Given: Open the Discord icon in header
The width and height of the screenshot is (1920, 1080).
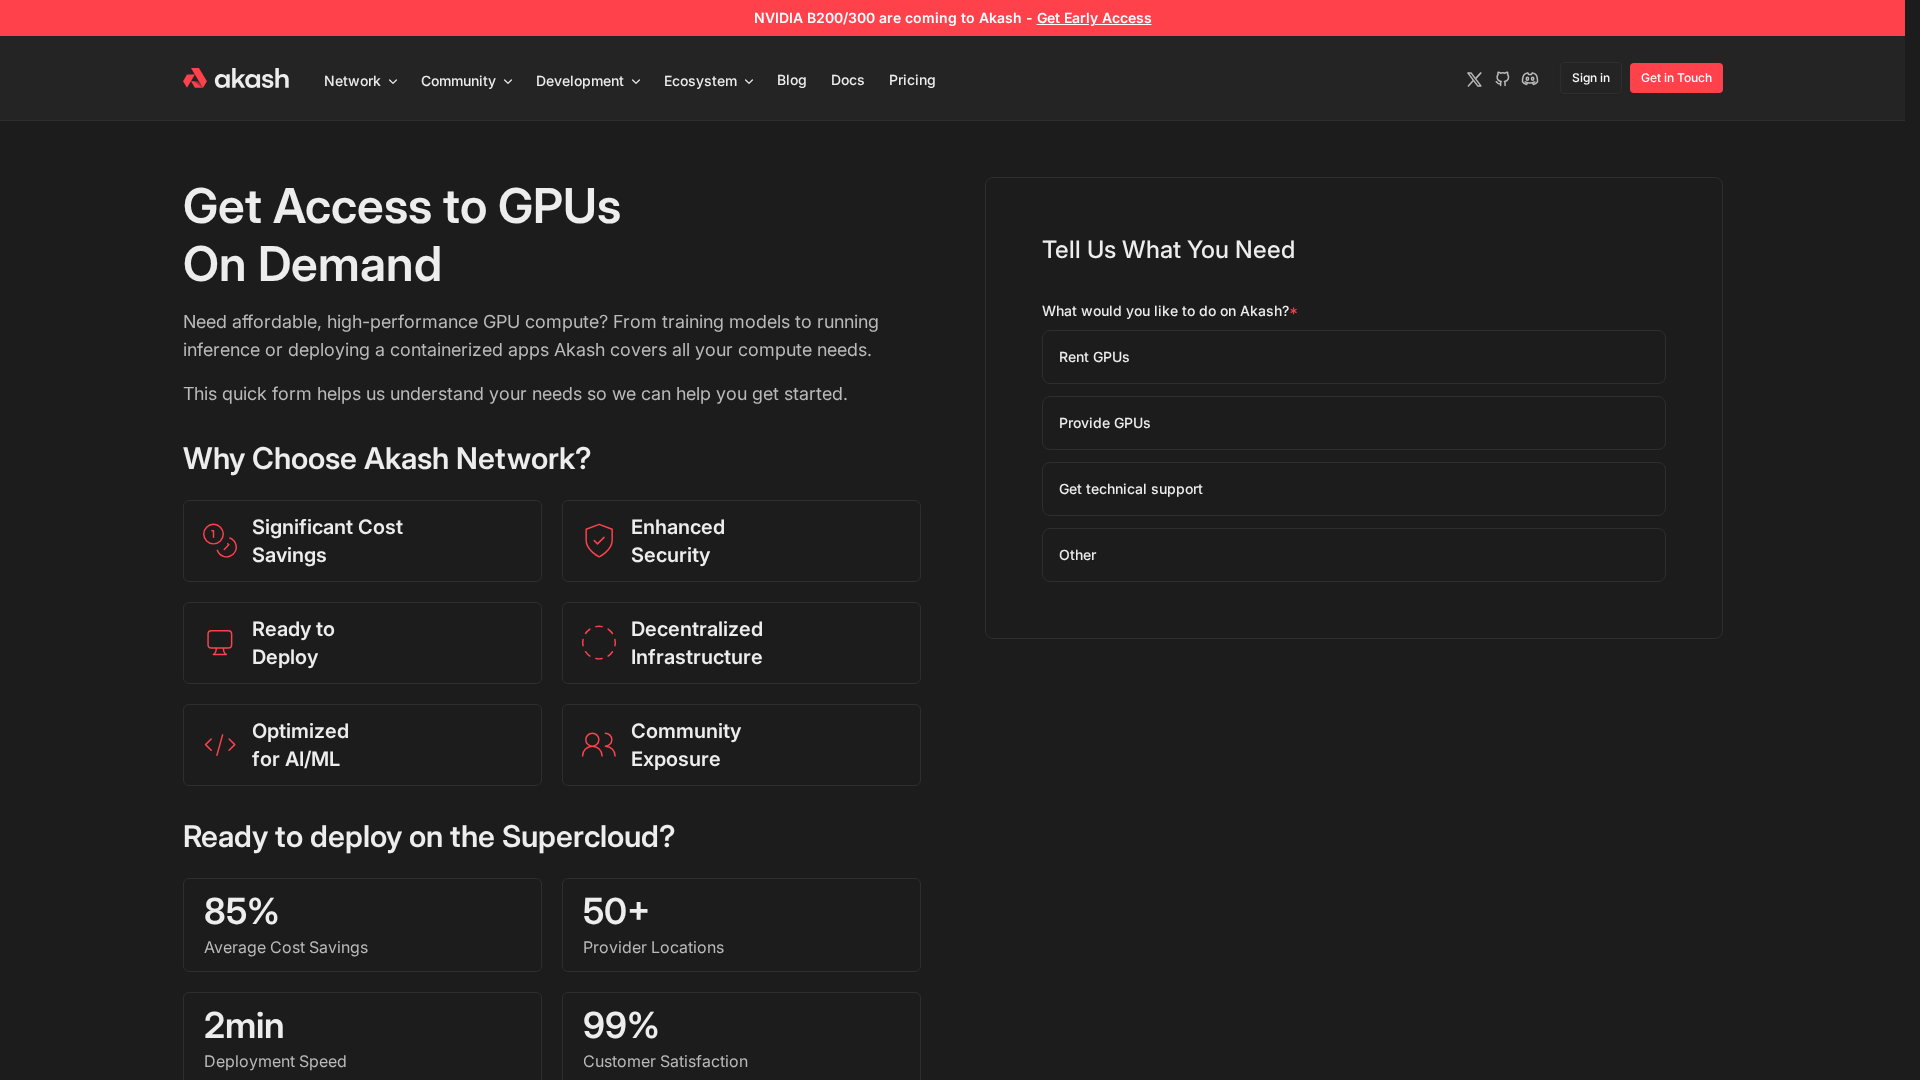Looking at the screenshot, I should 1530,79.
